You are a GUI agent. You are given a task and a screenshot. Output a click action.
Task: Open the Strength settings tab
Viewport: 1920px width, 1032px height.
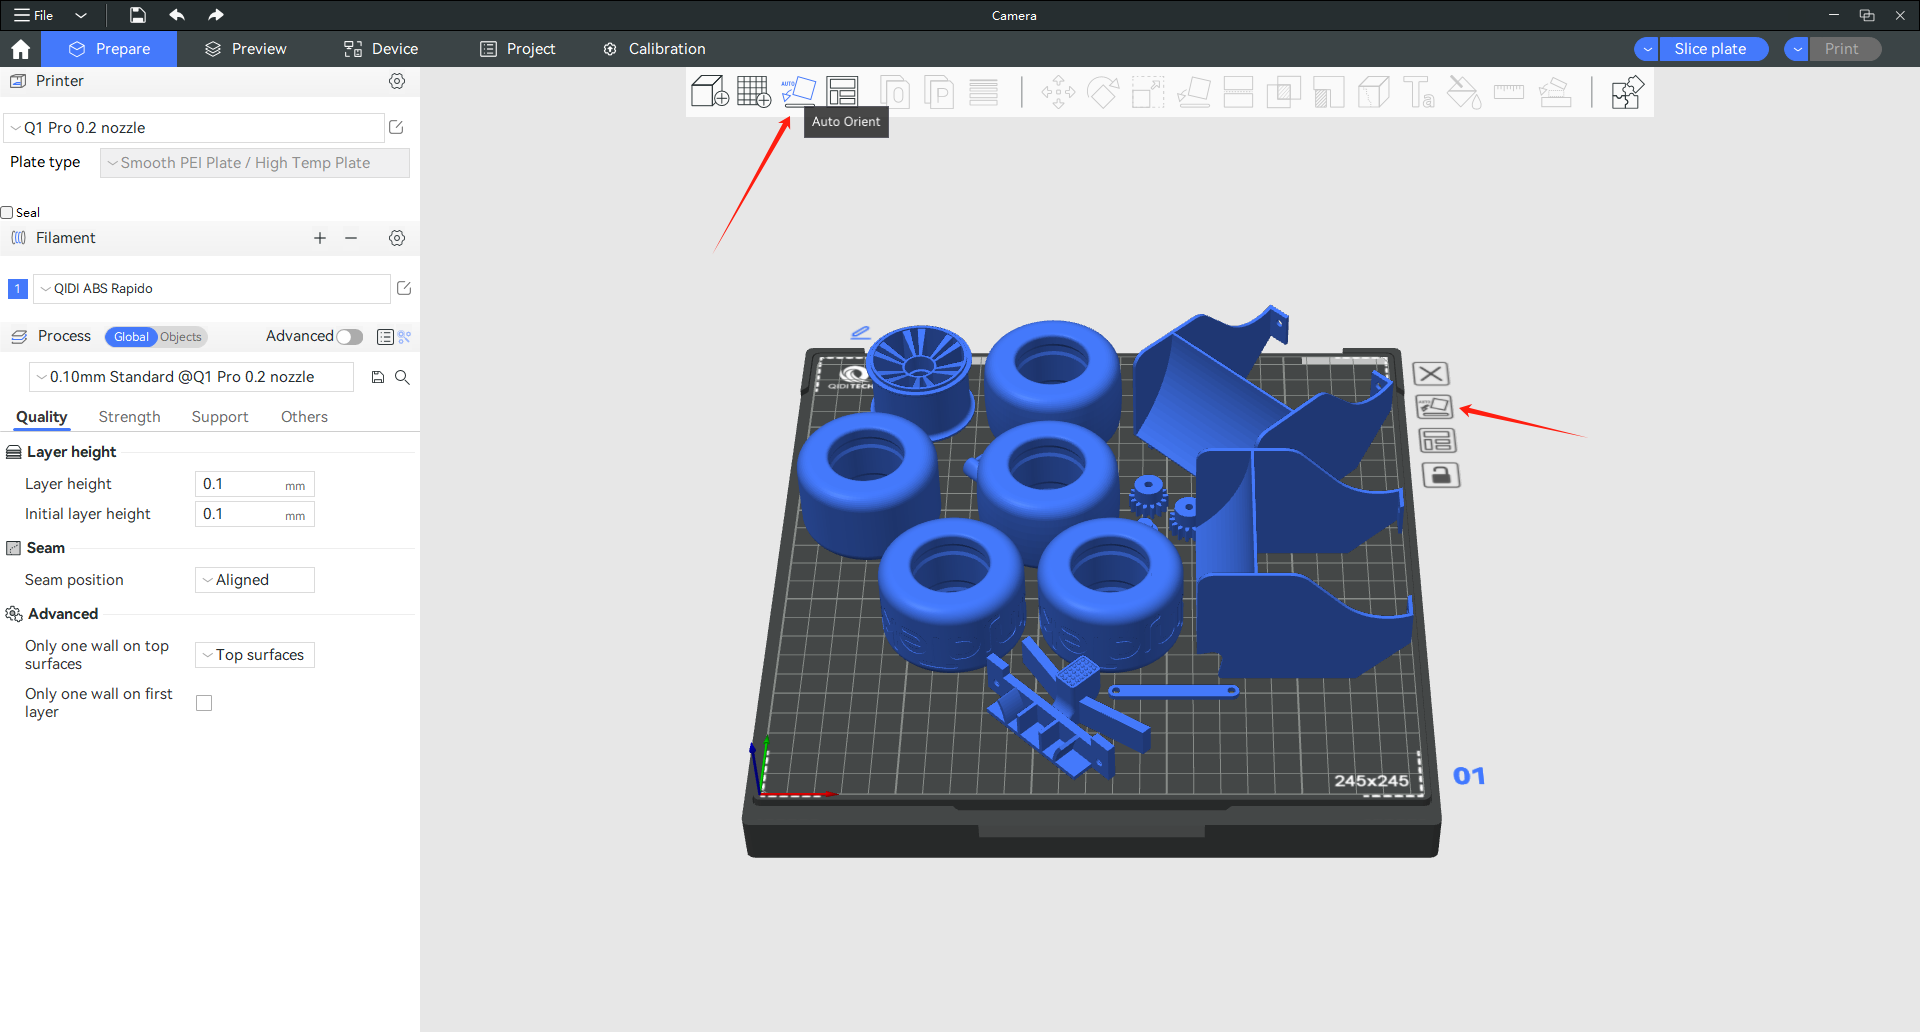(x=129, y=417)
